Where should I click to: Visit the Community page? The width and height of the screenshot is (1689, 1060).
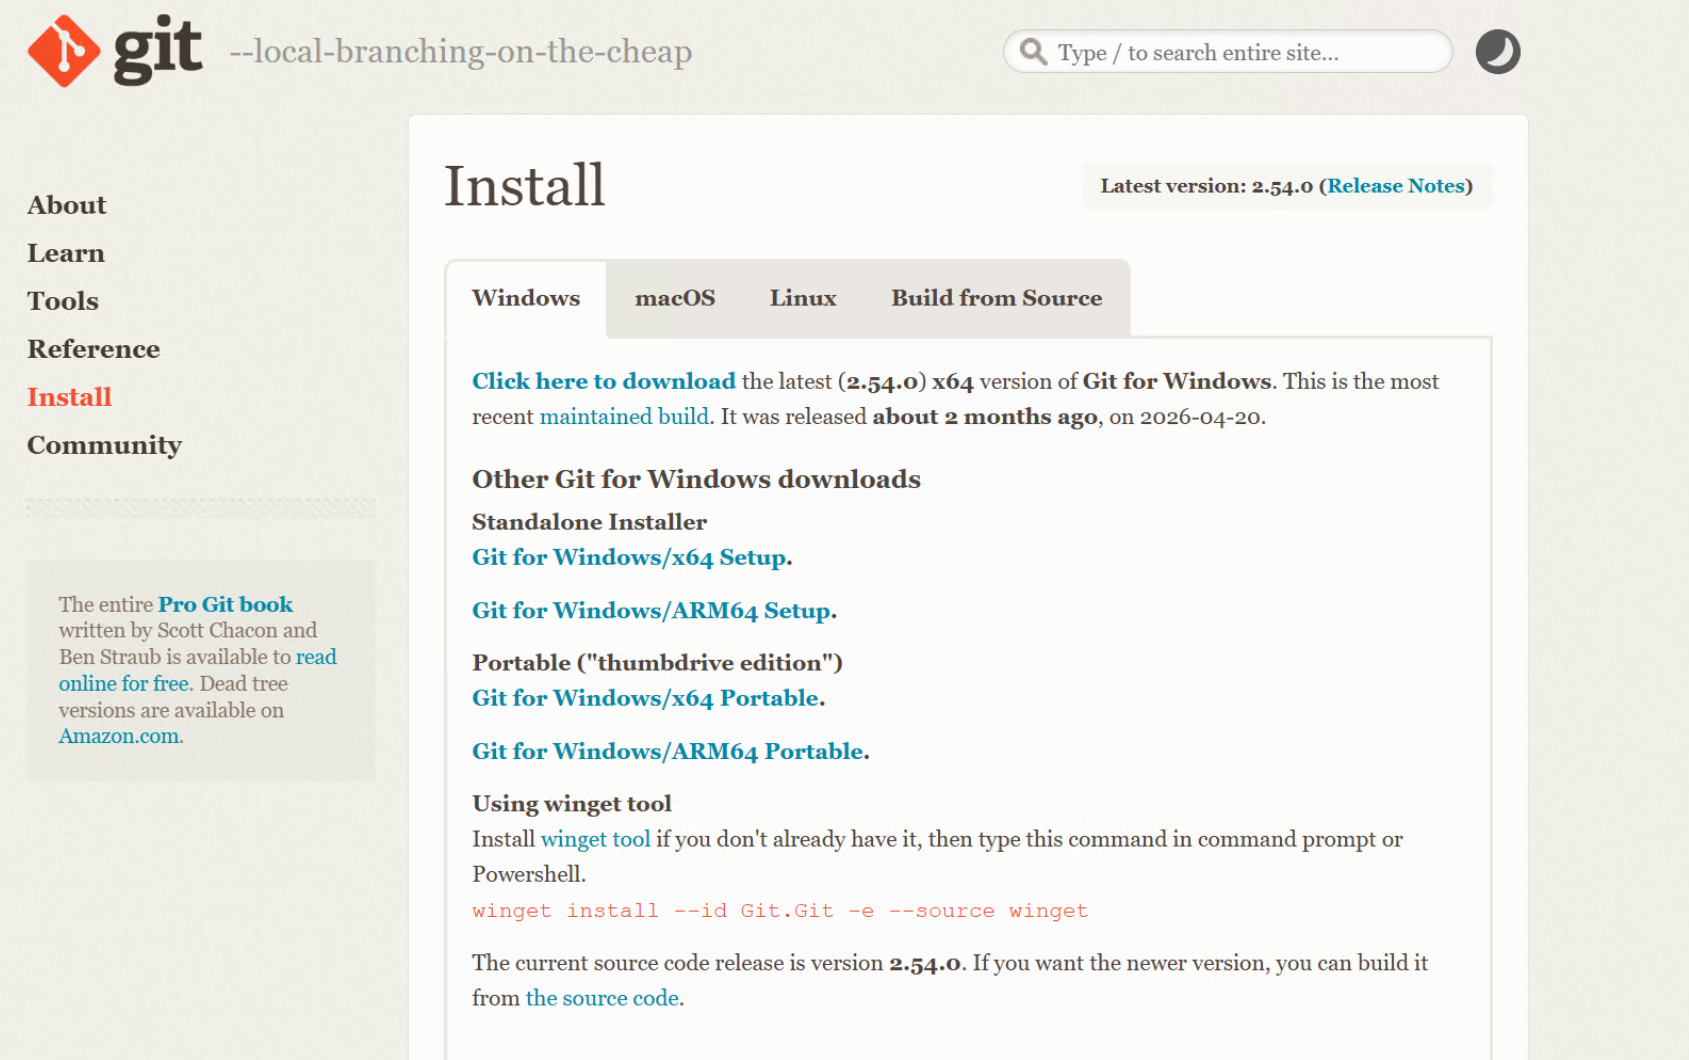pyautogui.click(x=104, y=445)
